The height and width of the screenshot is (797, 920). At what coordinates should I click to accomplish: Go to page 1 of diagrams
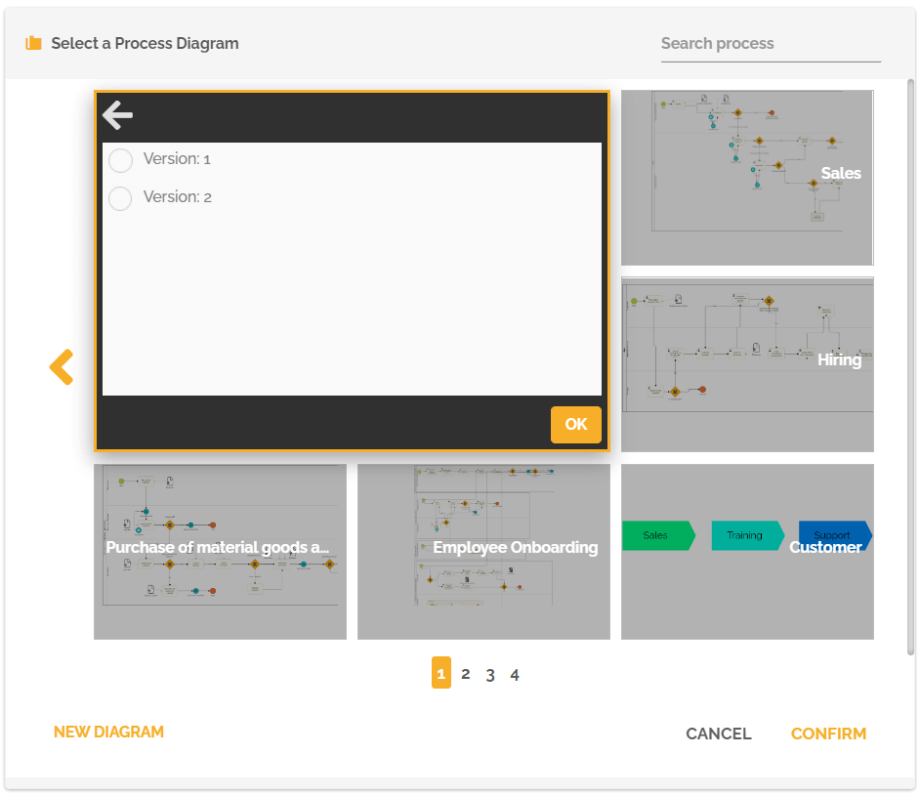click(x=441, y=674)
